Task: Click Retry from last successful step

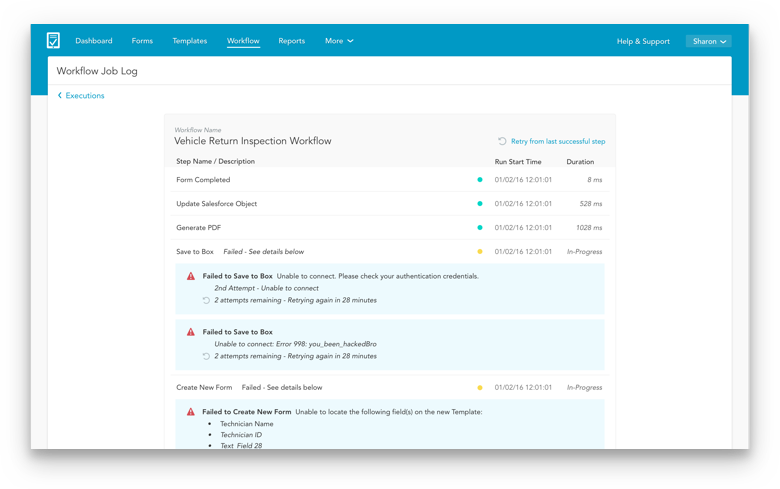Action: [558, 141]
